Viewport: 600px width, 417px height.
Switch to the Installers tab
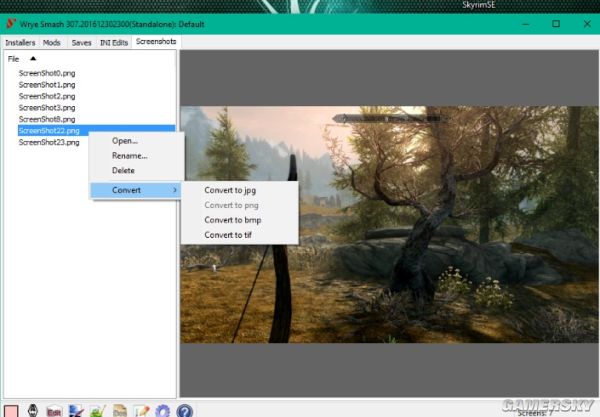(20, 43)
